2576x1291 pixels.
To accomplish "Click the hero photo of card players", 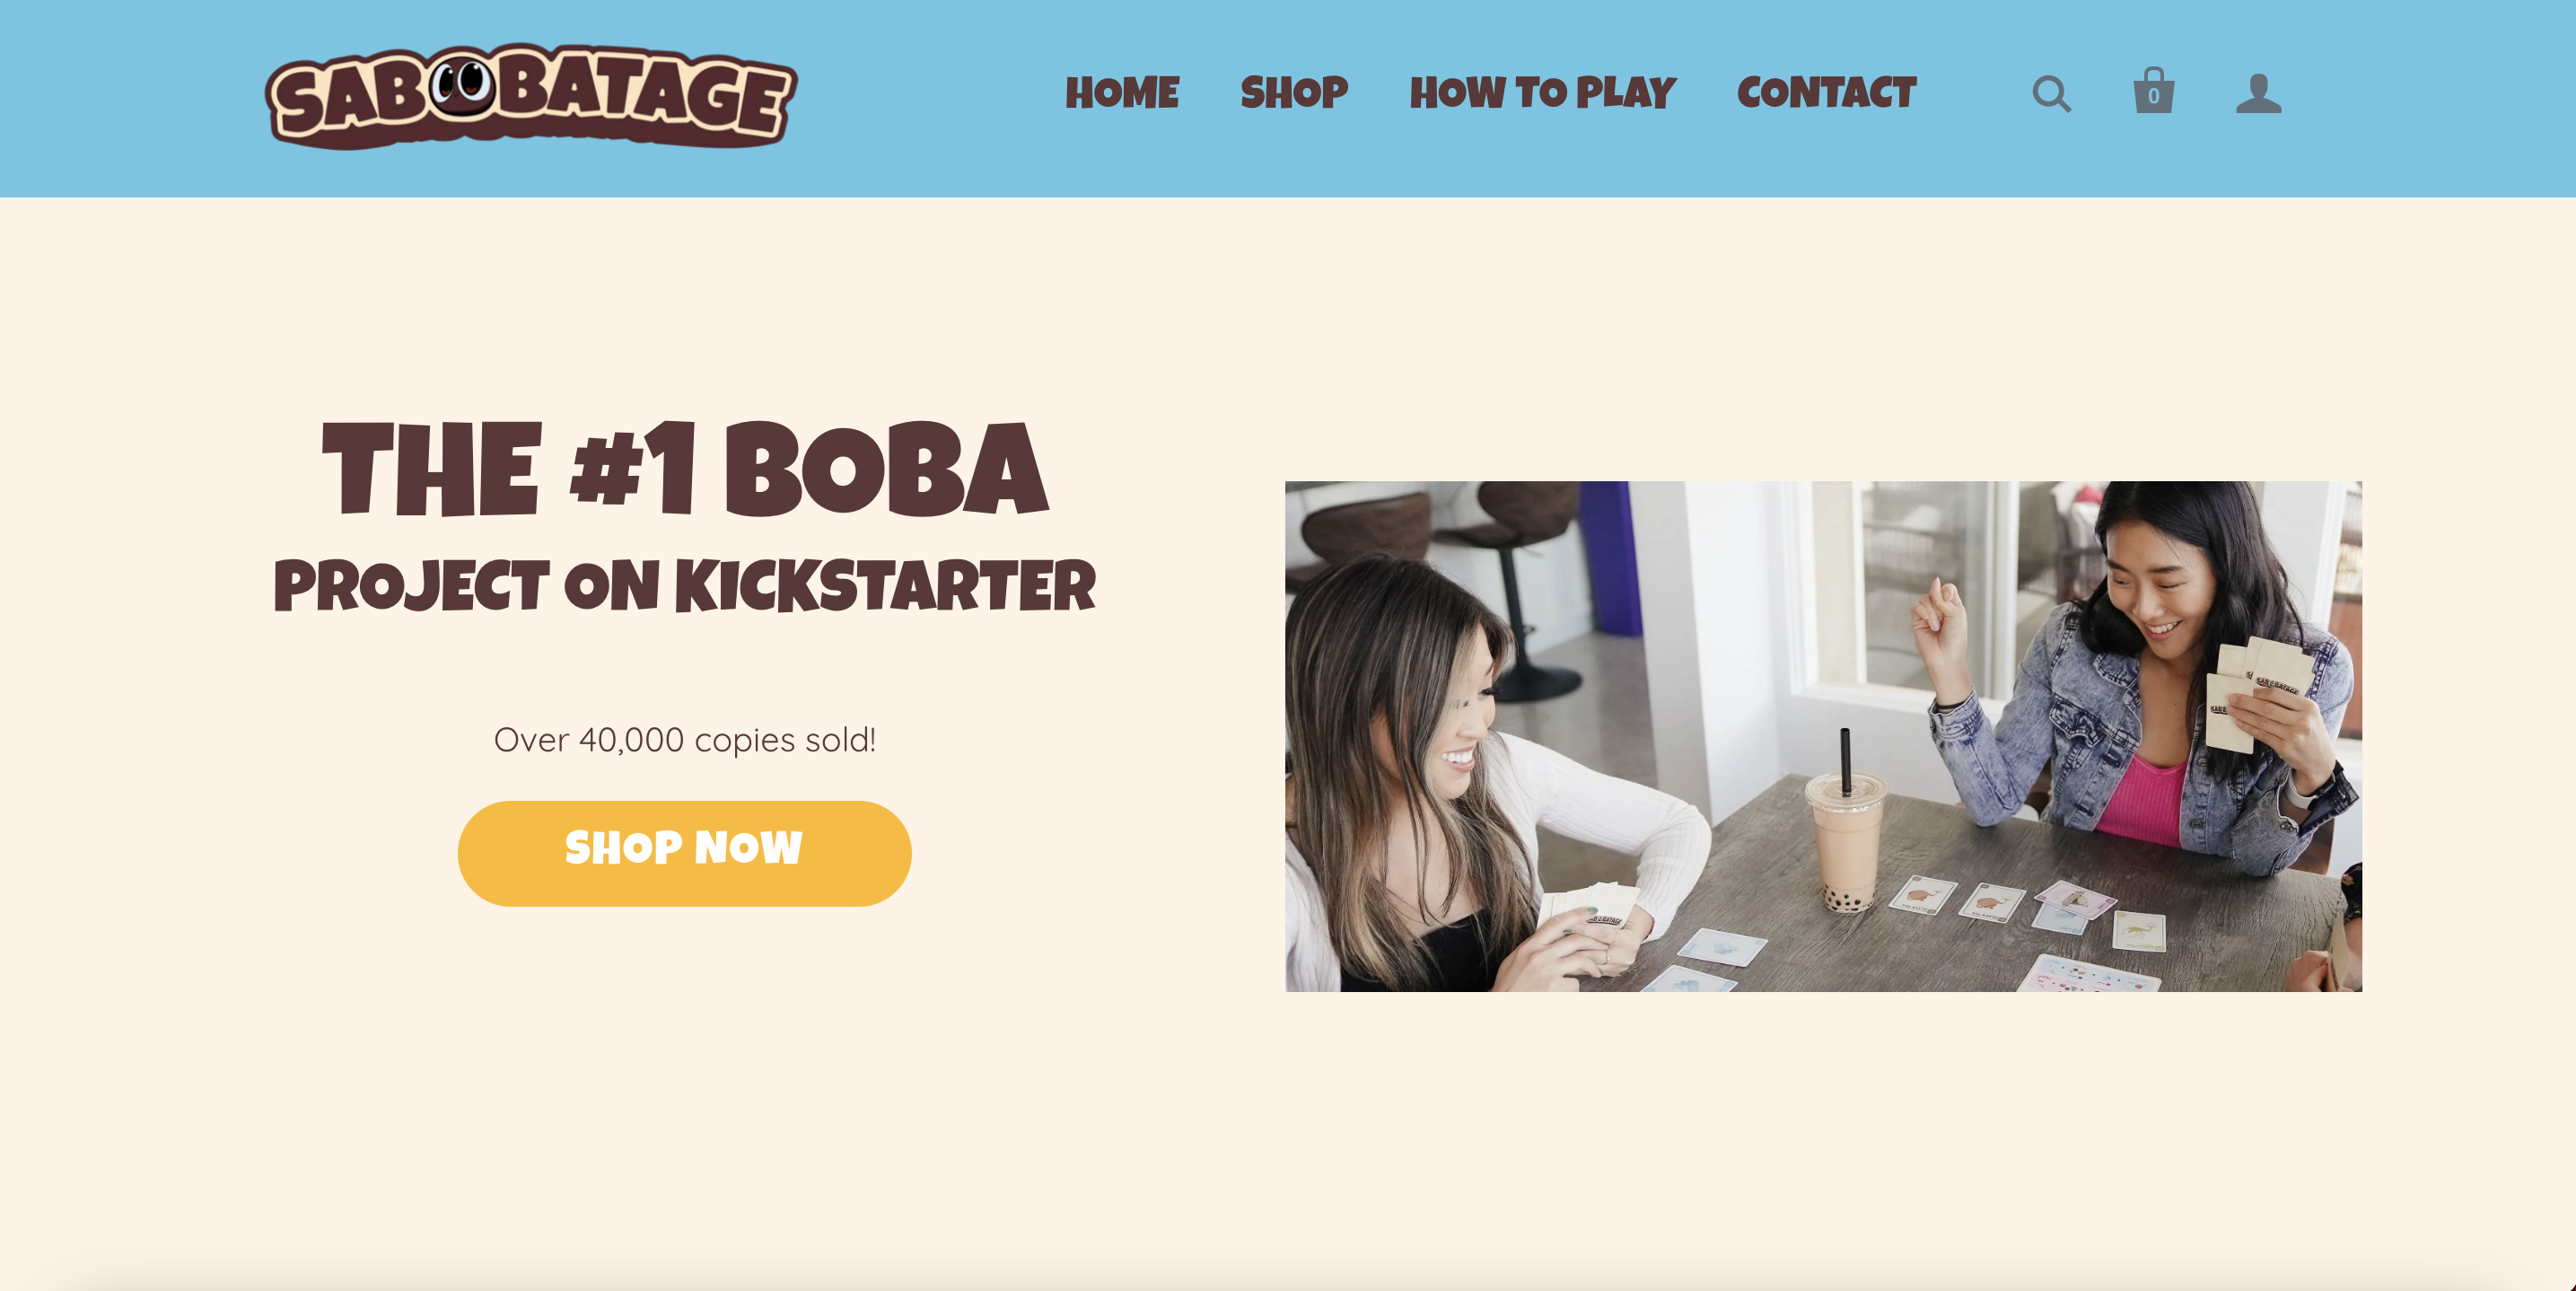I will 1823,736.
